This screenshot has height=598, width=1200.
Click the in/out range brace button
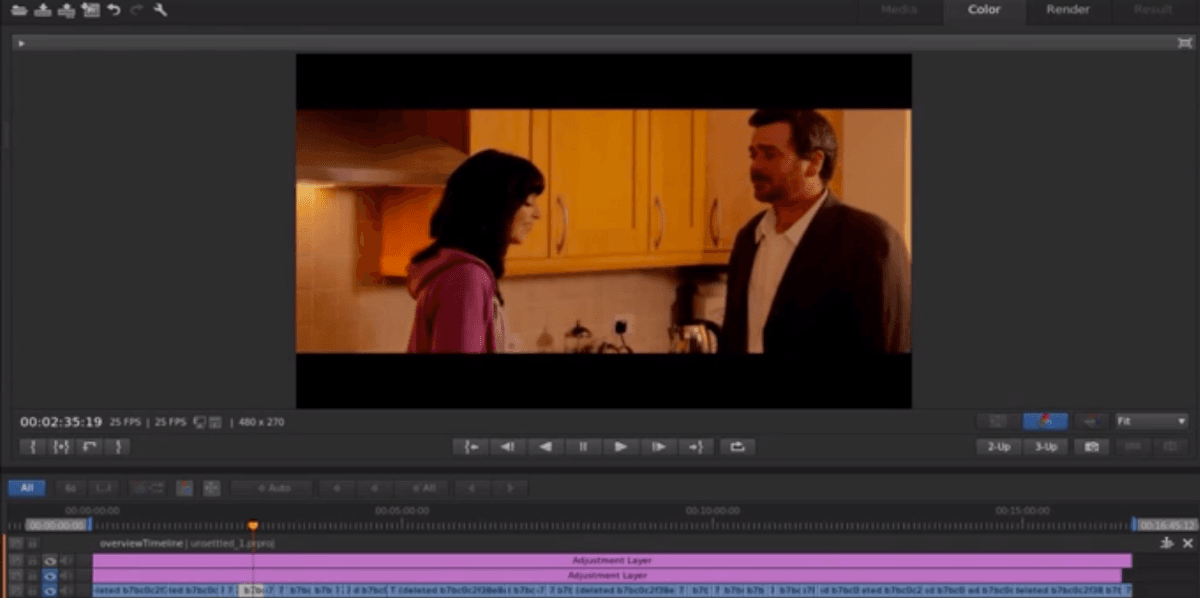point(61,447)
